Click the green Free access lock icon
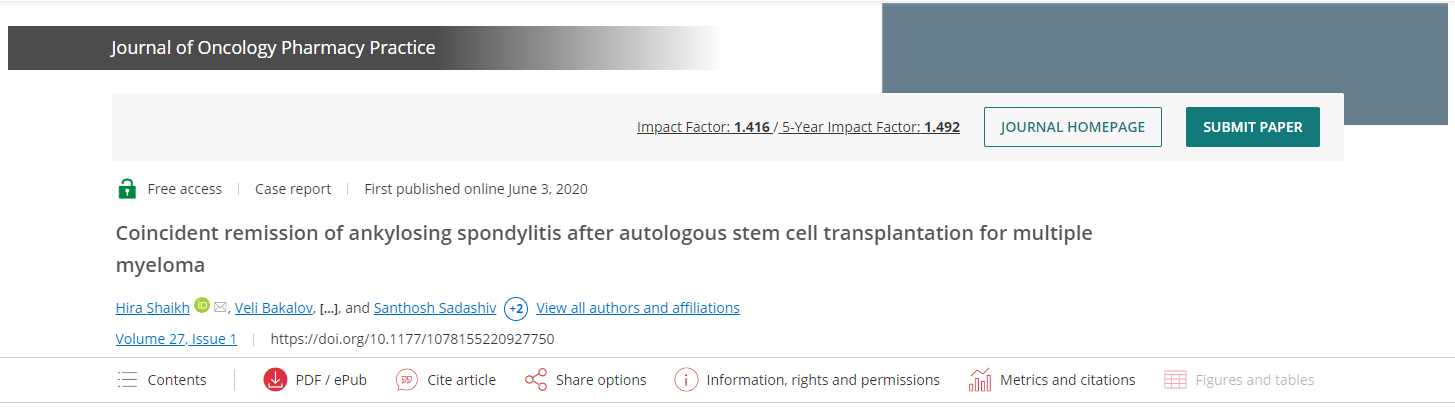 pos(127,188)
